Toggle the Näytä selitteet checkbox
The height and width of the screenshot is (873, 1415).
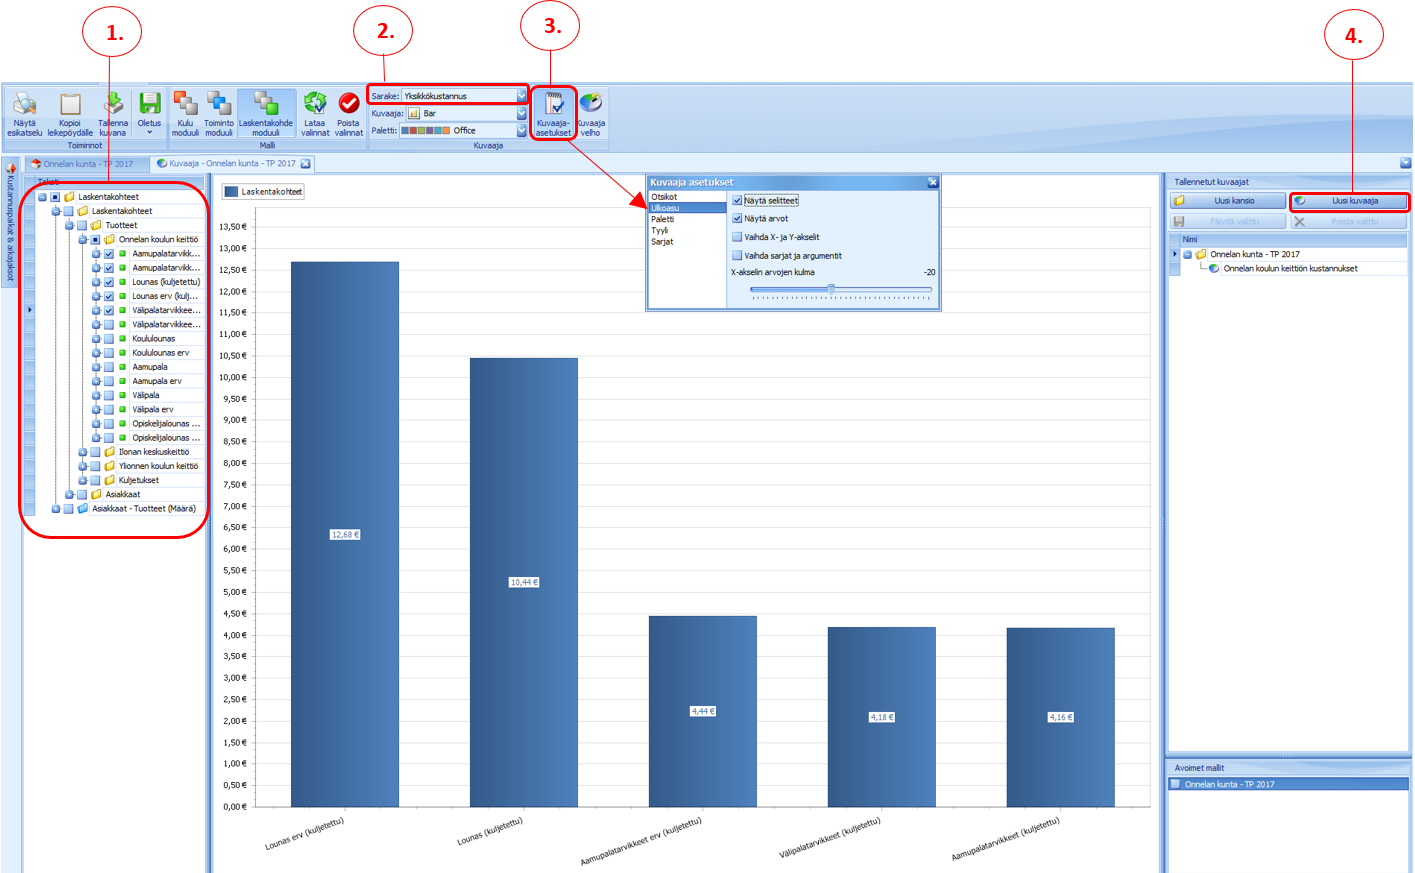click(x=737, y=200)
